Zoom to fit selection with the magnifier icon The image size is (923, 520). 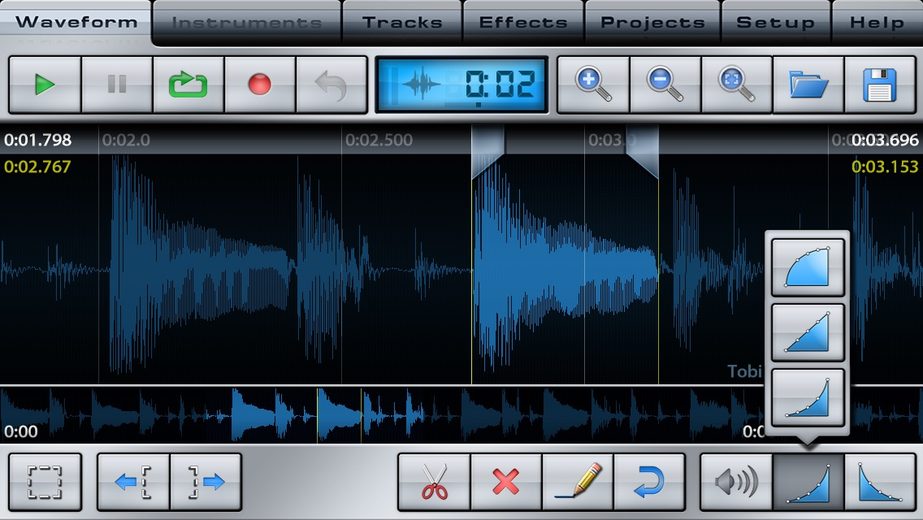pos(736,85)
